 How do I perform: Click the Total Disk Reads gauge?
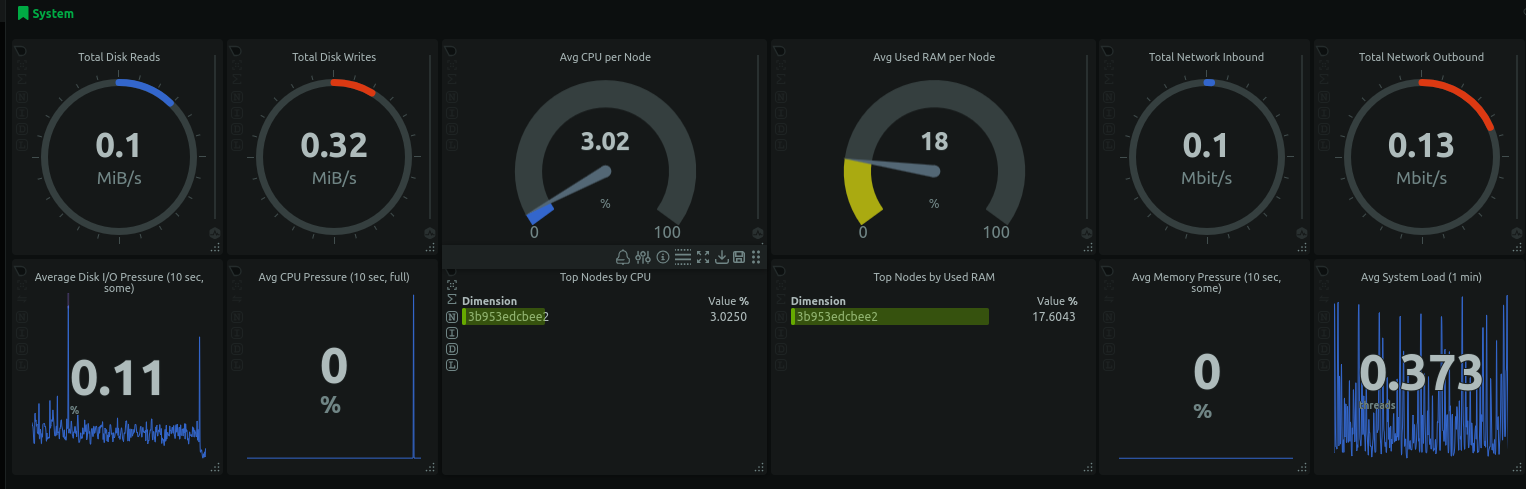tap(119, 156)
